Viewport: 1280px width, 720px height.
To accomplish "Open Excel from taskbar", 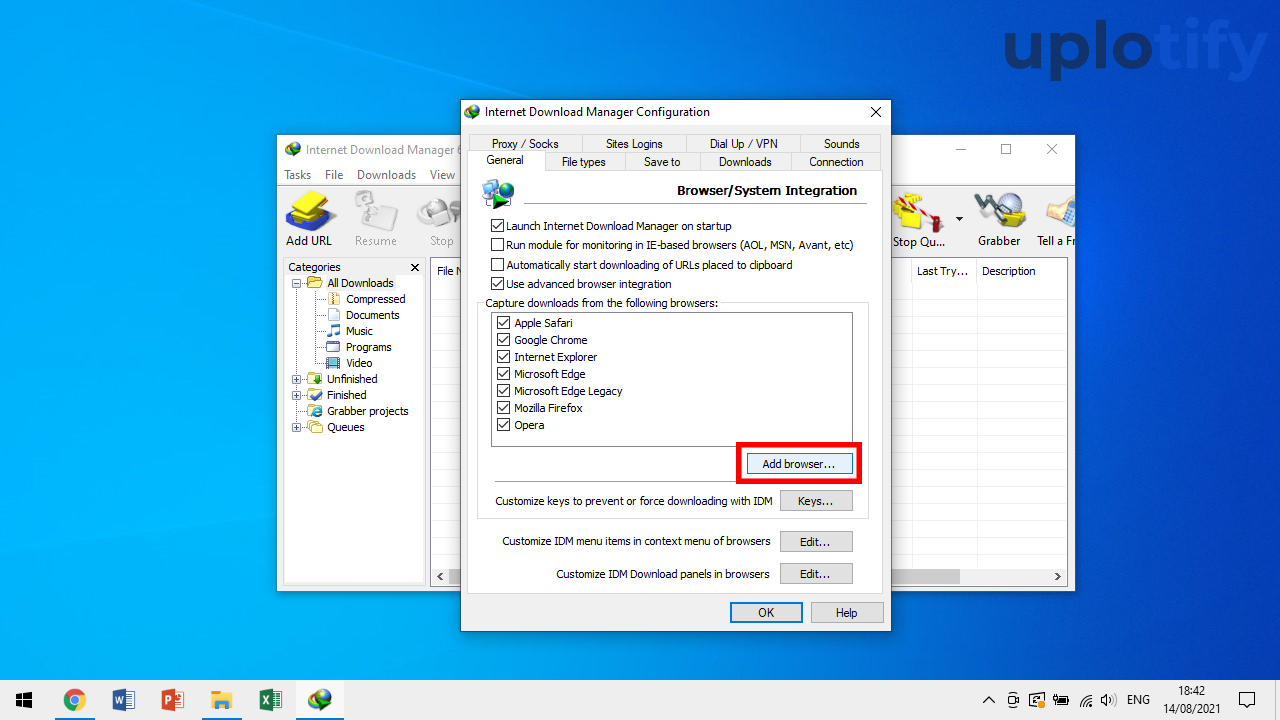I will pyautogui.click(x=270, y=700).
